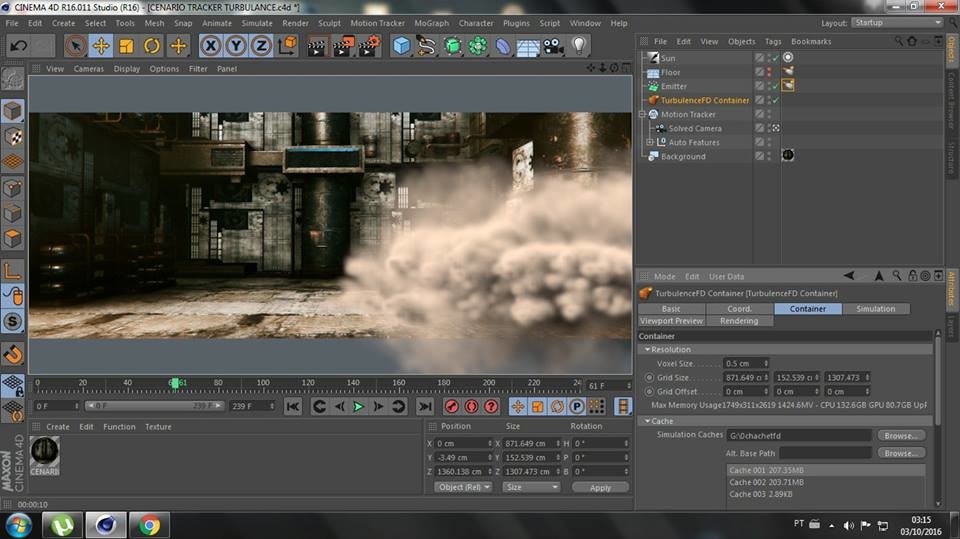Toggle Floor object visibility dots
The height and width of the screenshot is (539, 960).
[x=769, y=72]
